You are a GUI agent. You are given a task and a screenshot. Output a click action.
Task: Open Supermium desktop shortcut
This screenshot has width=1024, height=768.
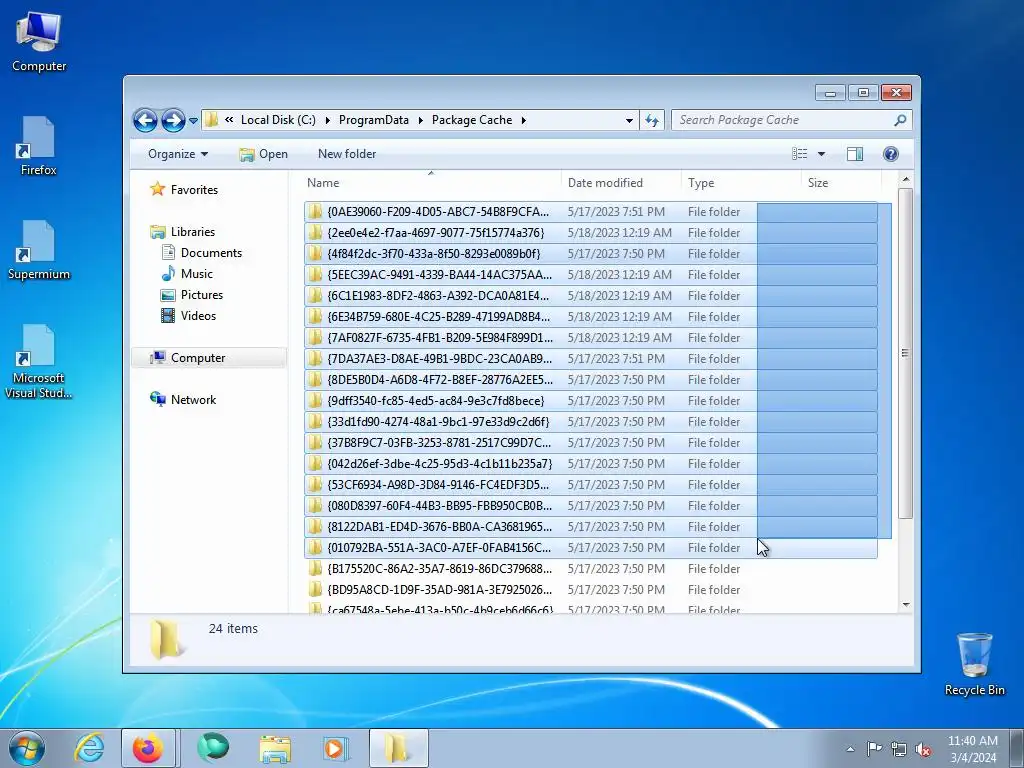coord(39,250)
